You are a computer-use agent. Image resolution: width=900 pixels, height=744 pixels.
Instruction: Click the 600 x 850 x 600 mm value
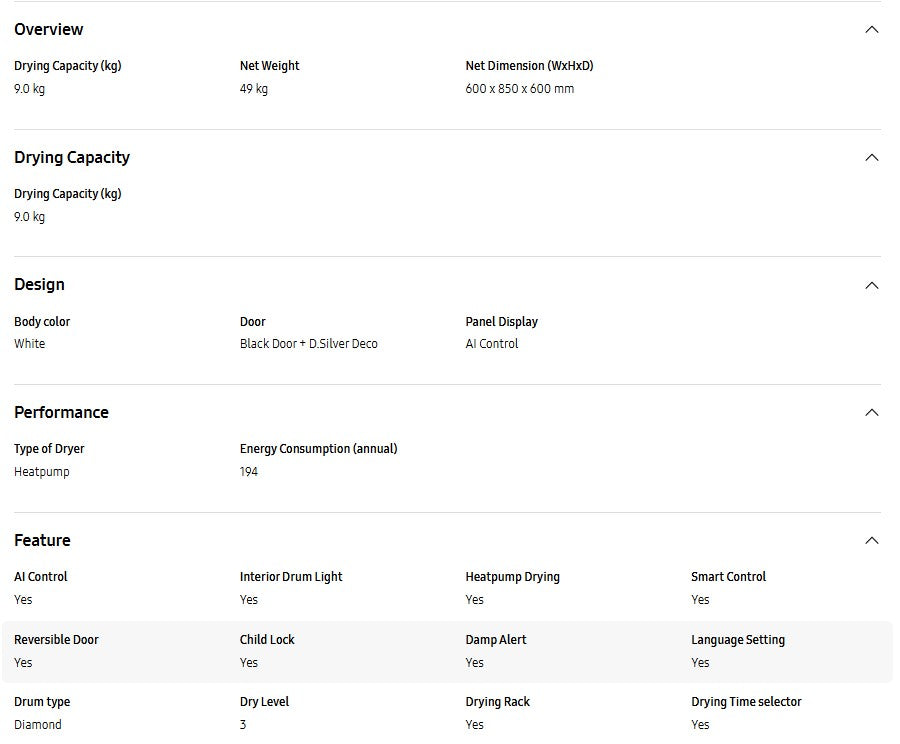tap(519, 89)
